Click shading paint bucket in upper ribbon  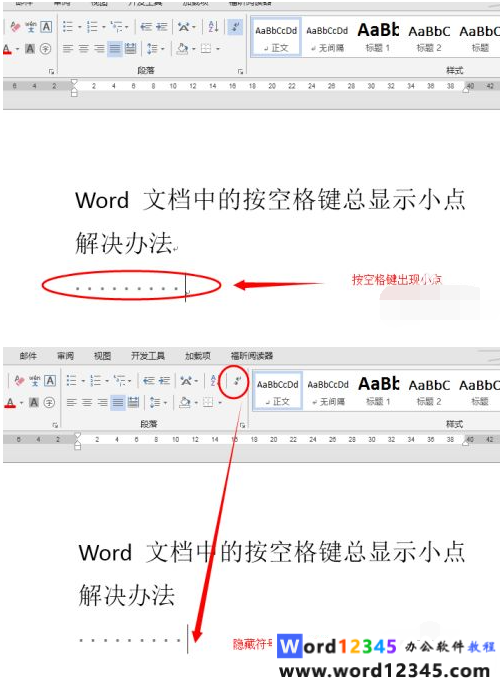point(183,48)
